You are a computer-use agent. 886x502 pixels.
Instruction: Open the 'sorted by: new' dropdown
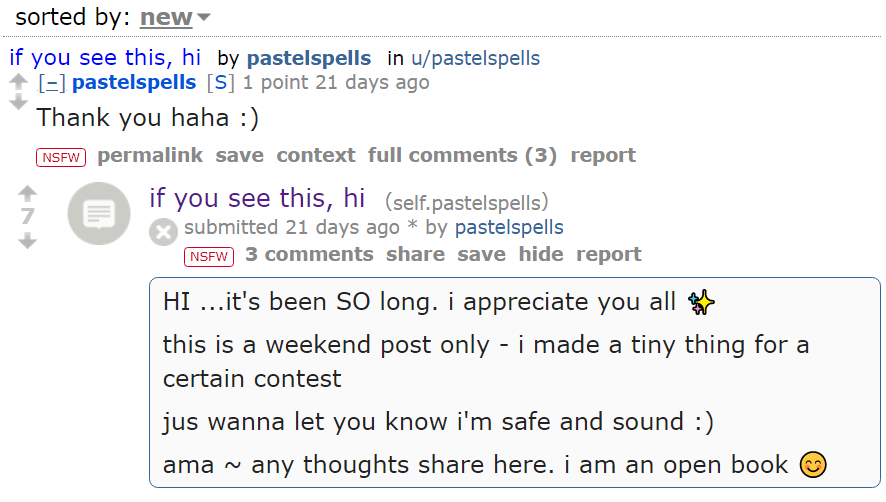coord(175,17)
